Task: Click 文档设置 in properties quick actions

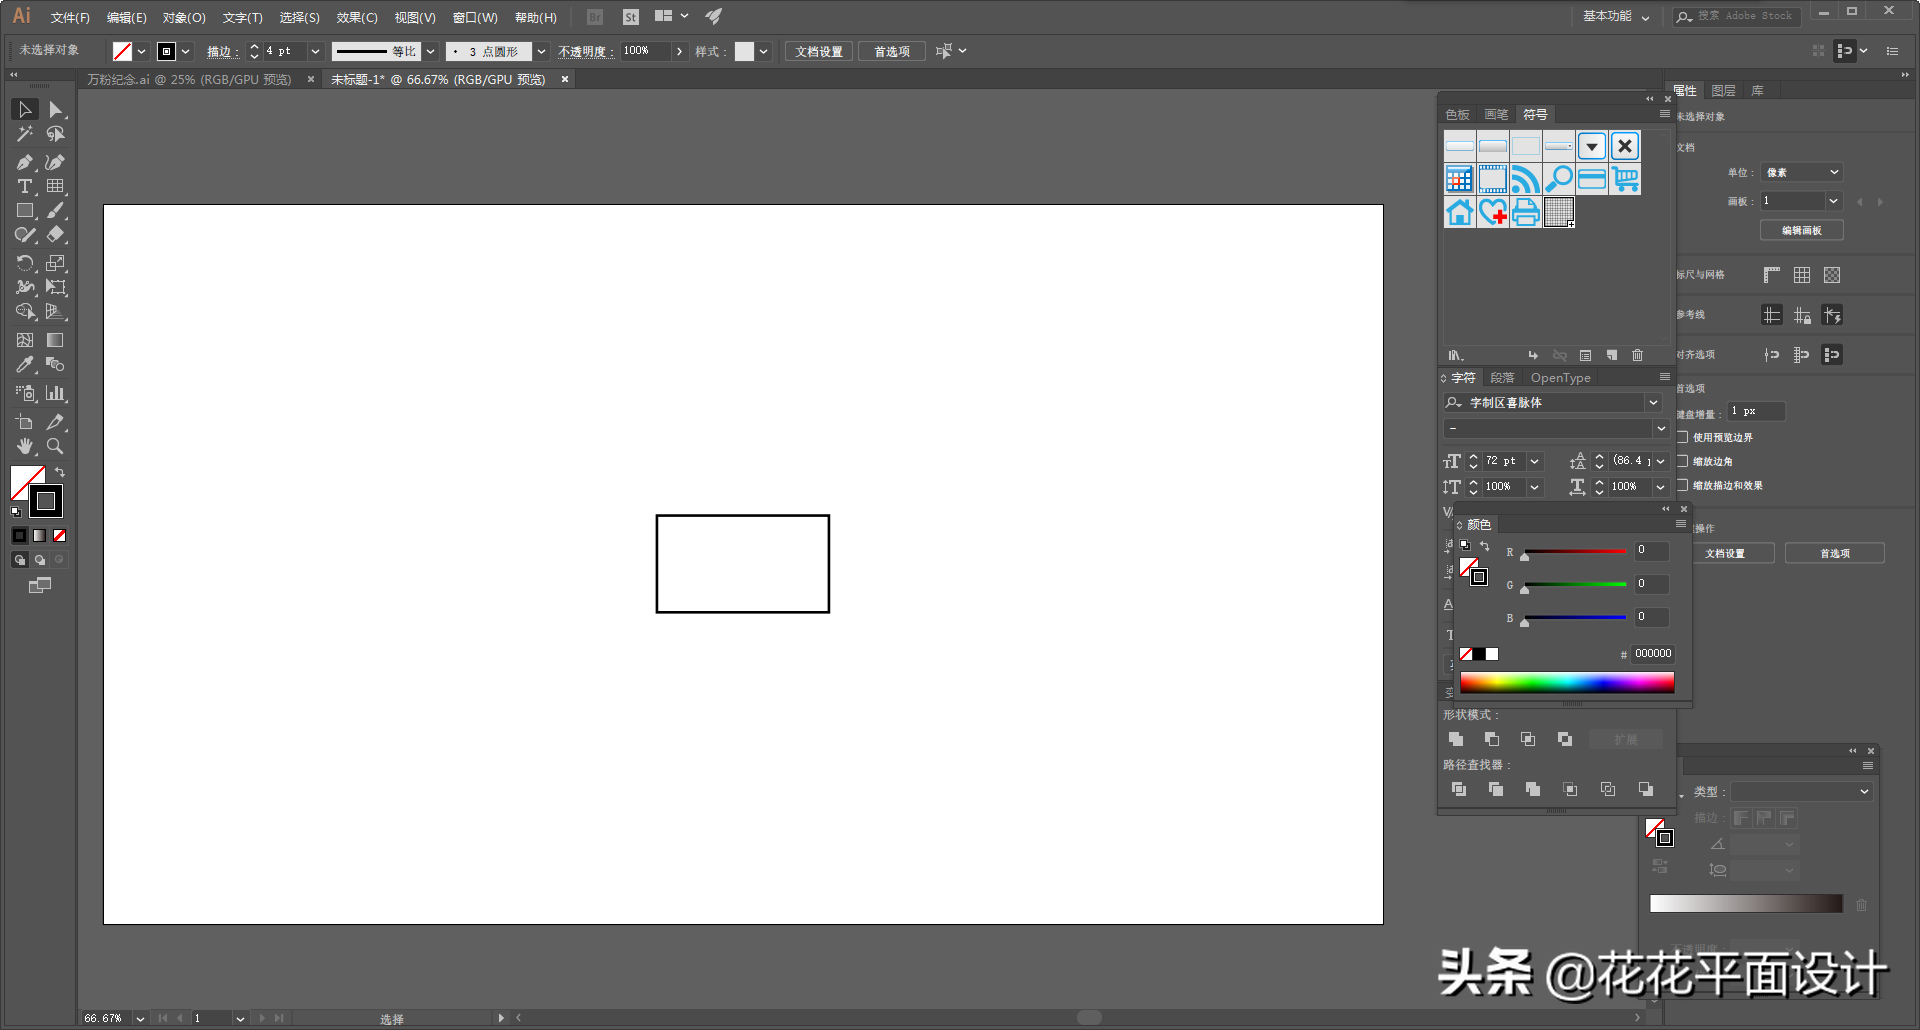Action: tap(1725, 553)
